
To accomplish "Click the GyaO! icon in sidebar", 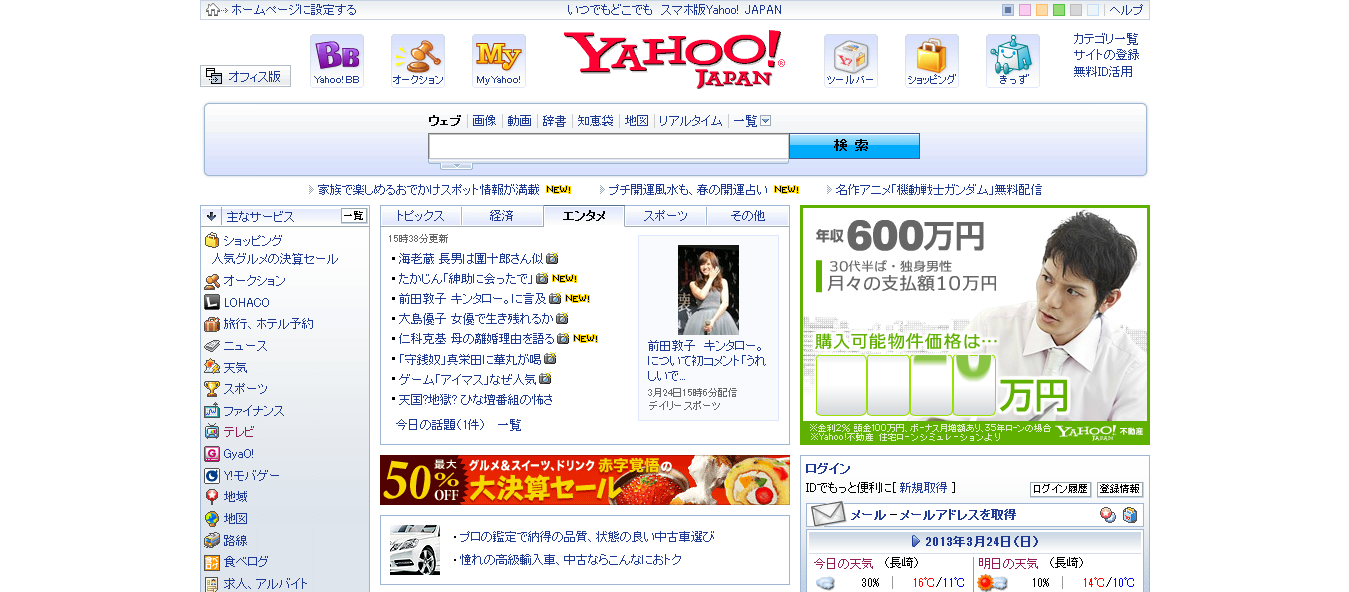I will tap(212, 454).
